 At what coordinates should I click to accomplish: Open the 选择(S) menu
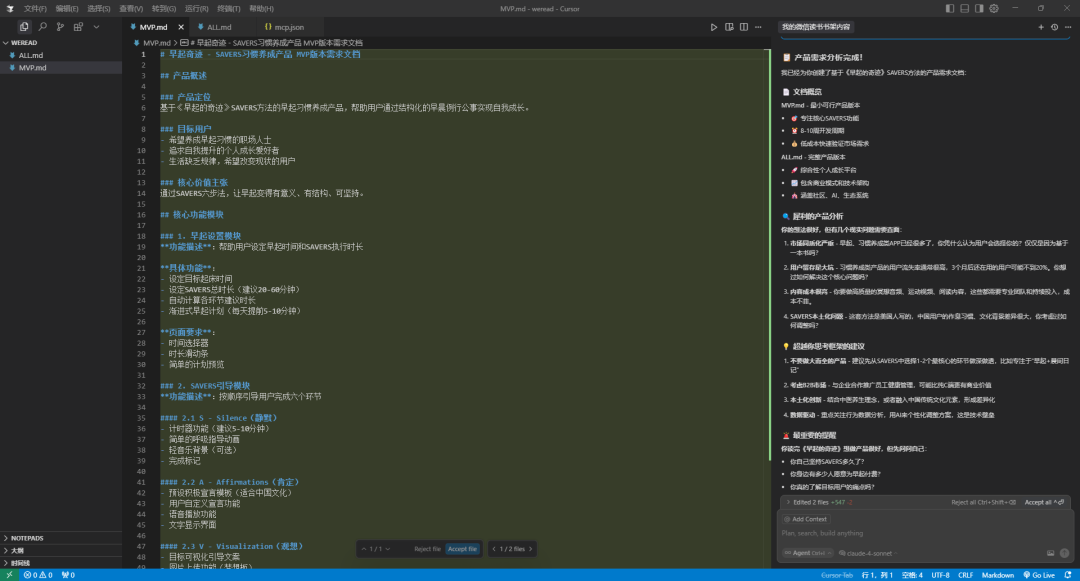point(98,9)
